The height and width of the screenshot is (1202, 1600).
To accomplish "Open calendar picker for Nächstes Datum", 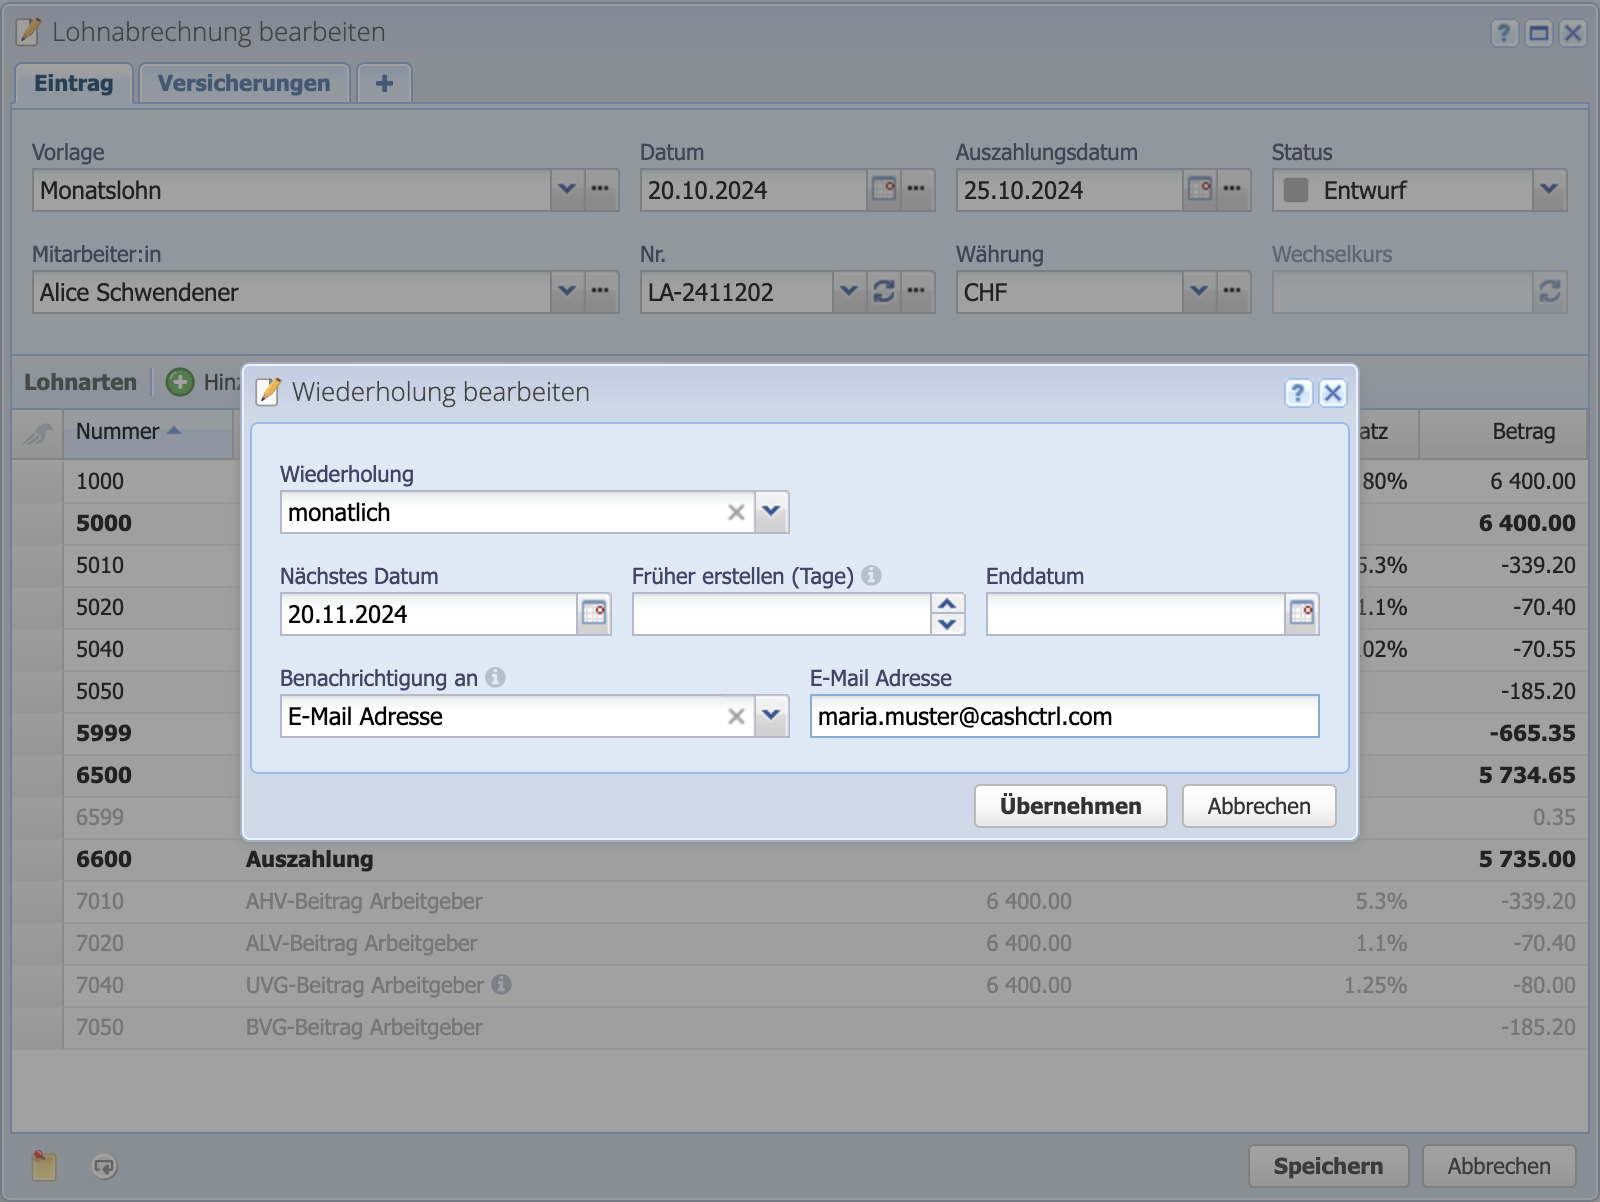I will (x=594, y=614).
